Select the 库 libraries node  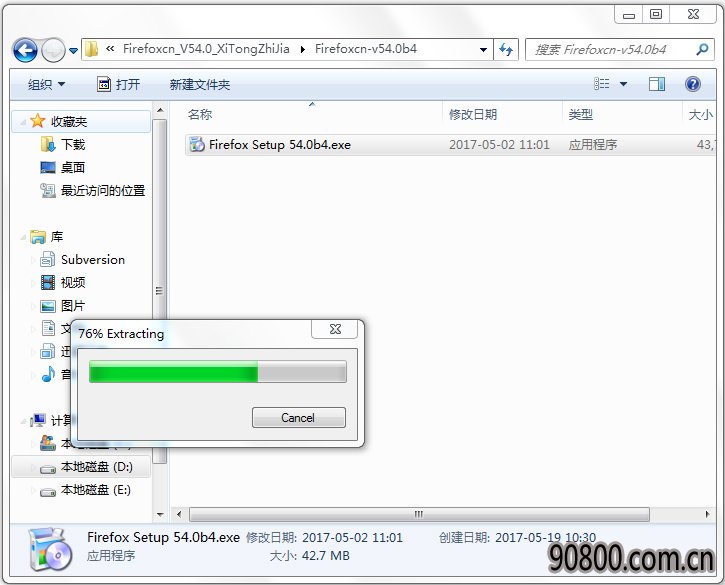(56, 237)
